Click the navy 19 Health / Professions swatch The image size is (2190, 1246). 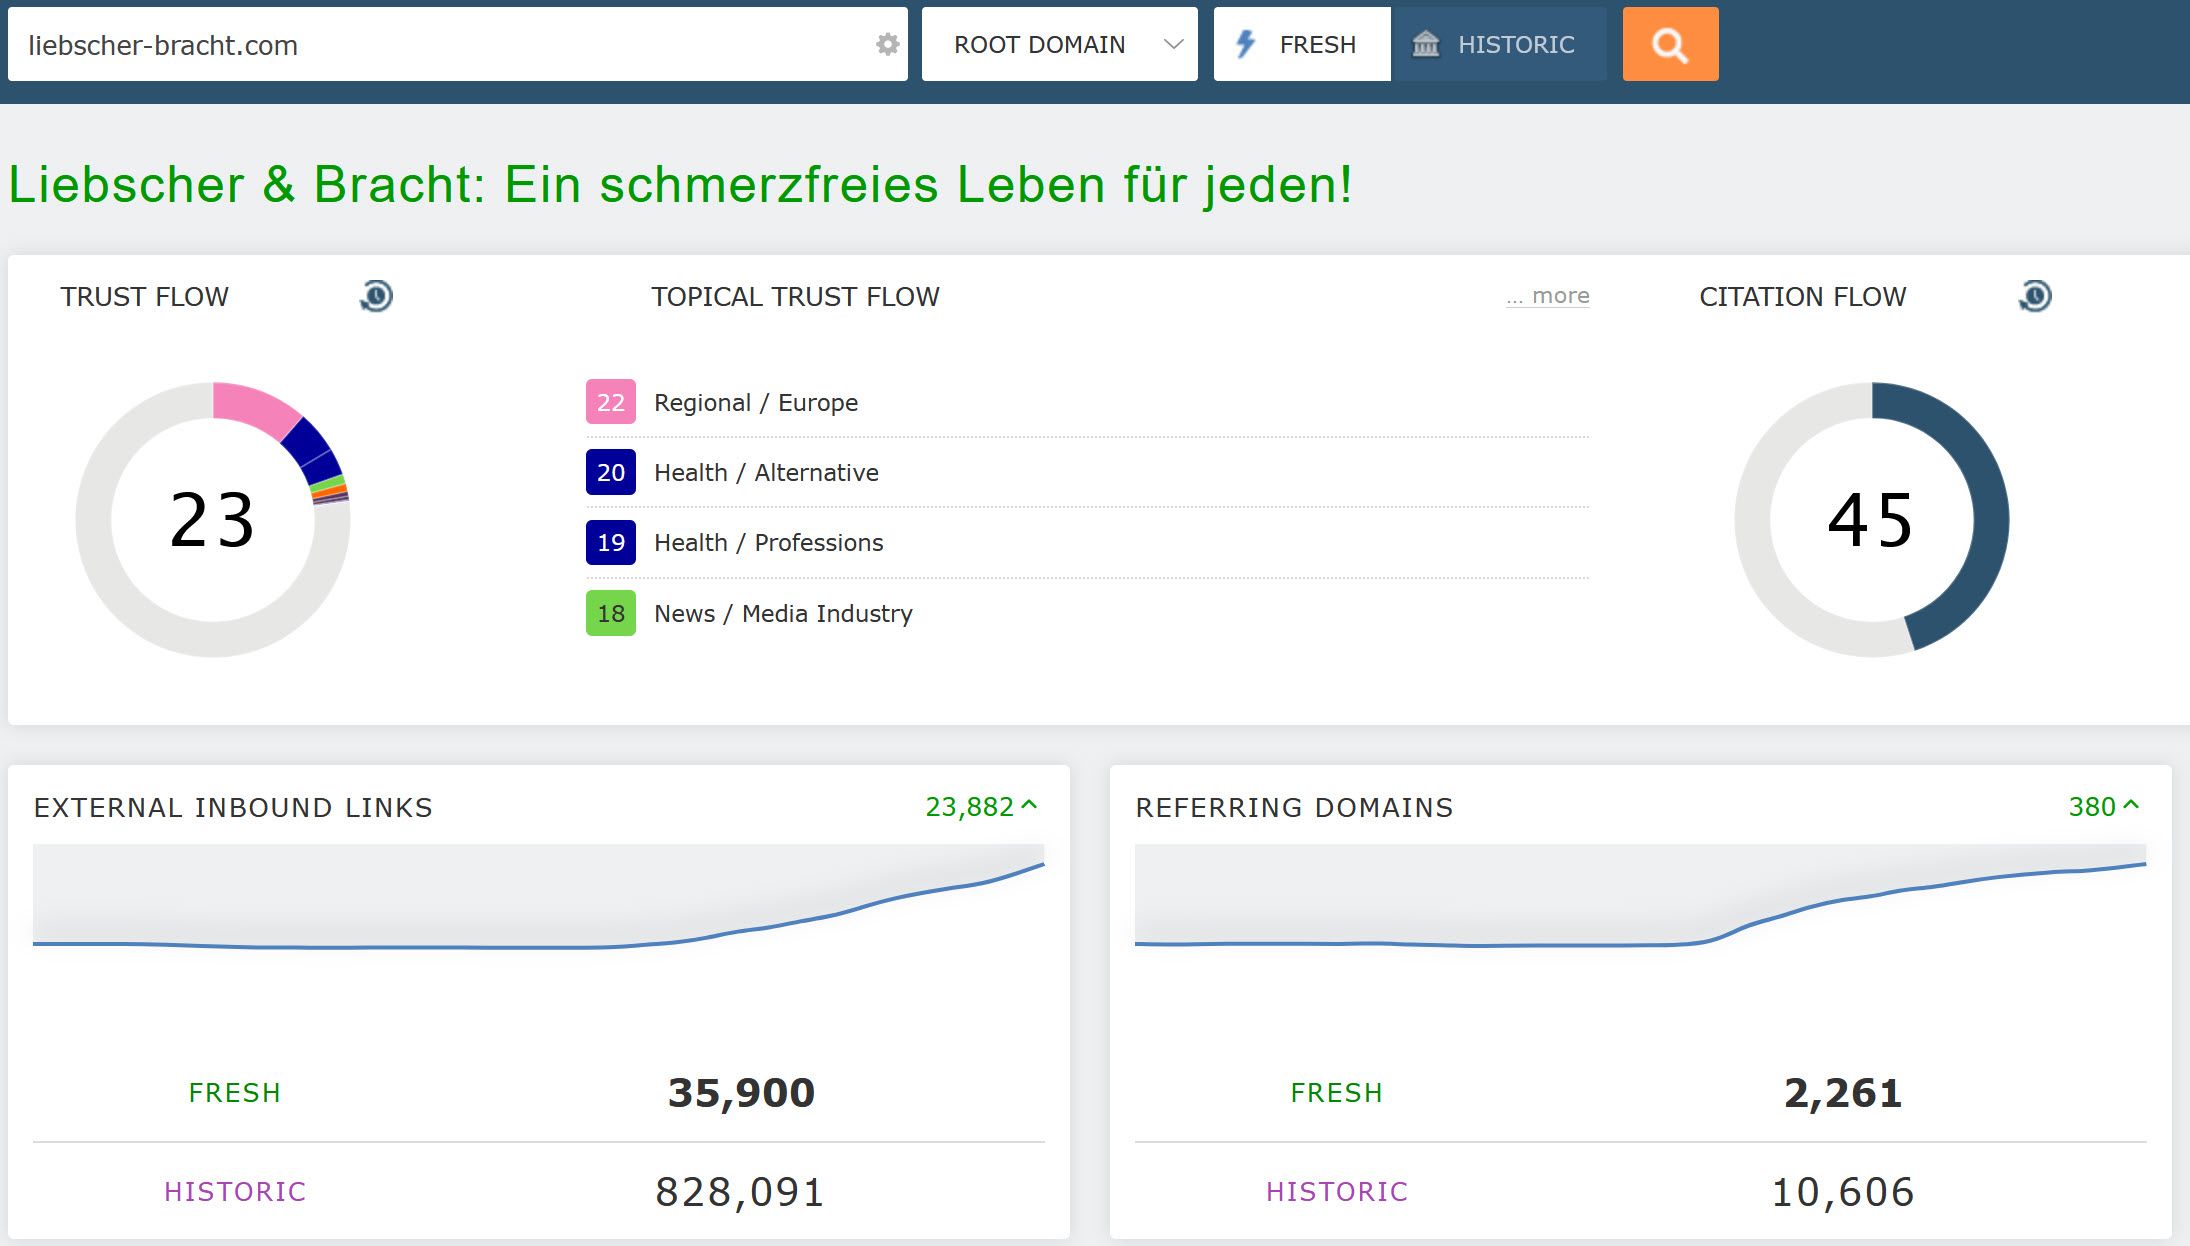tap(611, 542)
